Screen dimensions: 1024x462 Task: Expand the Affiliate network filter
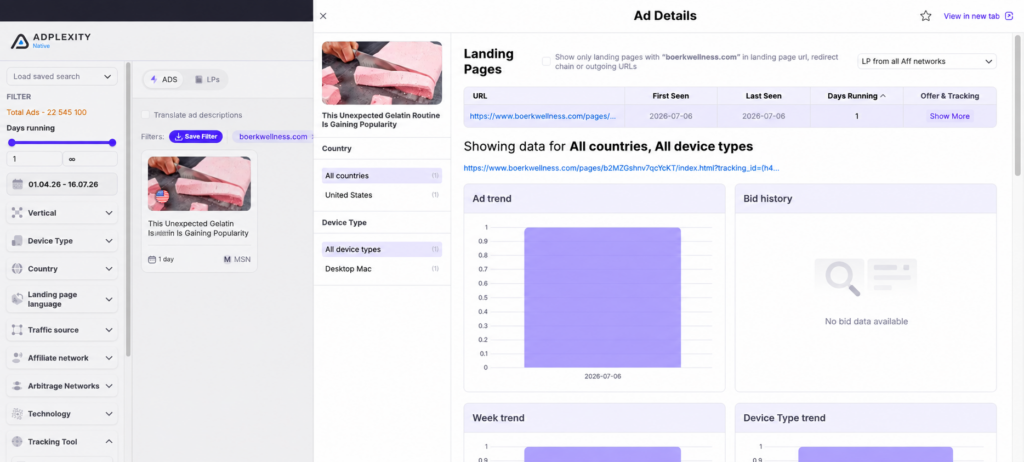[62, 358]
